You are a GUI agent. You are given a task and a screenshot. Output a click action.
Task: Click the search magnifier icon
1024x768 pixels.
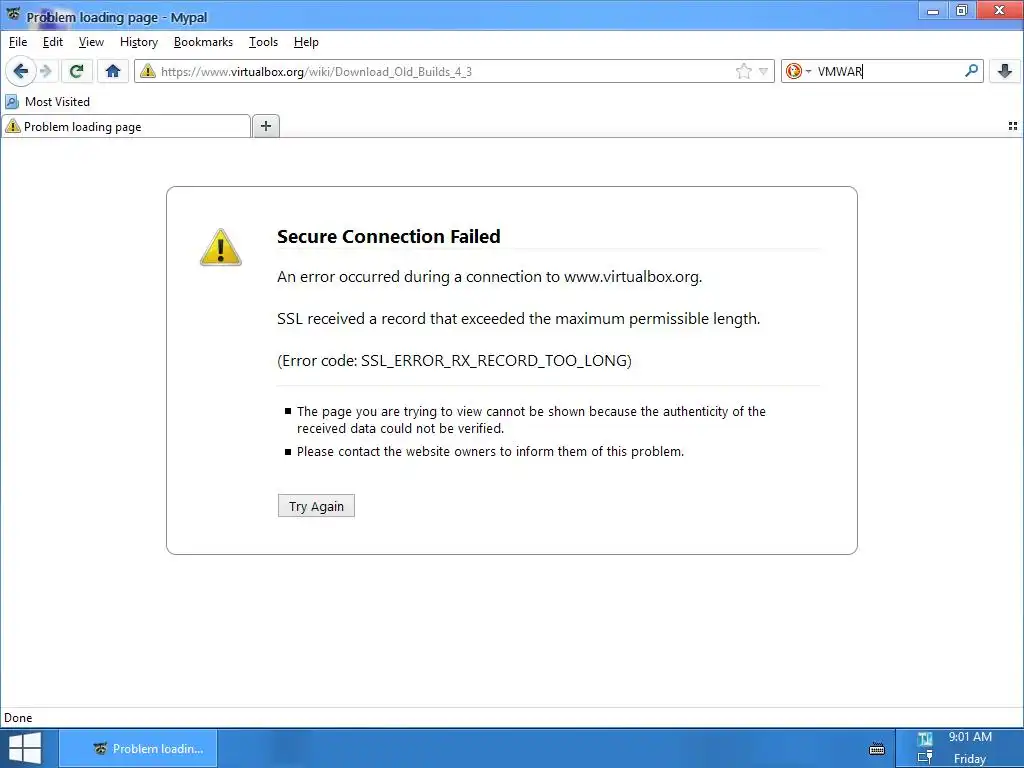(x=971, y=71)
